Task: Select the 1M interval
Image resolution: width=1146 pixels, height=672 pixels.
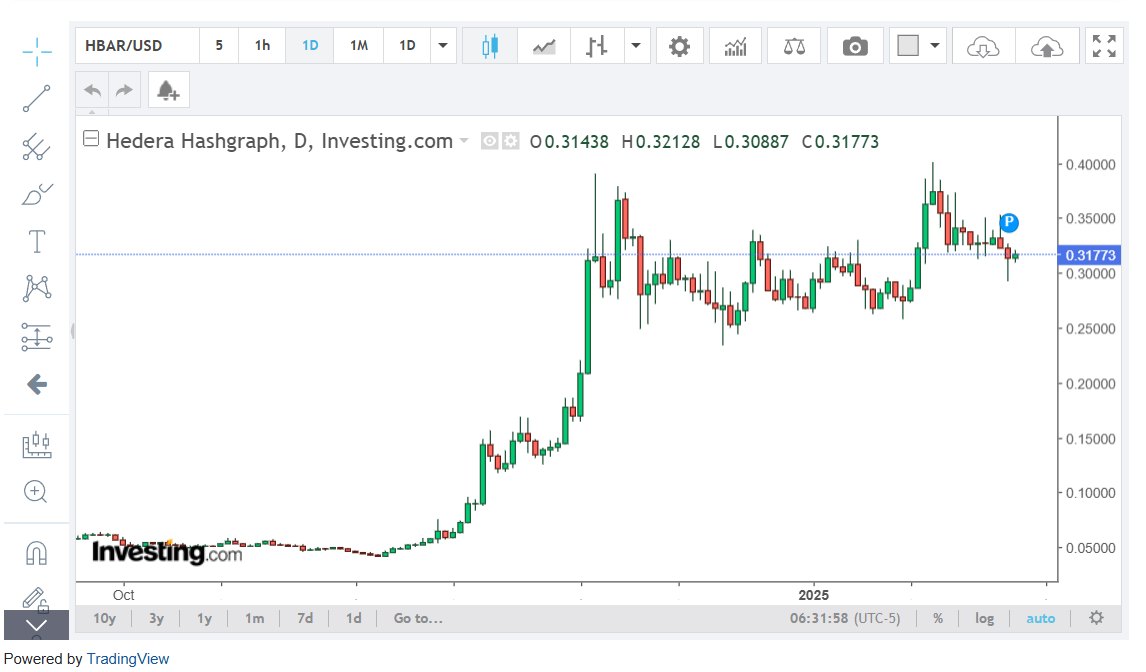Action: click(358, 46)
